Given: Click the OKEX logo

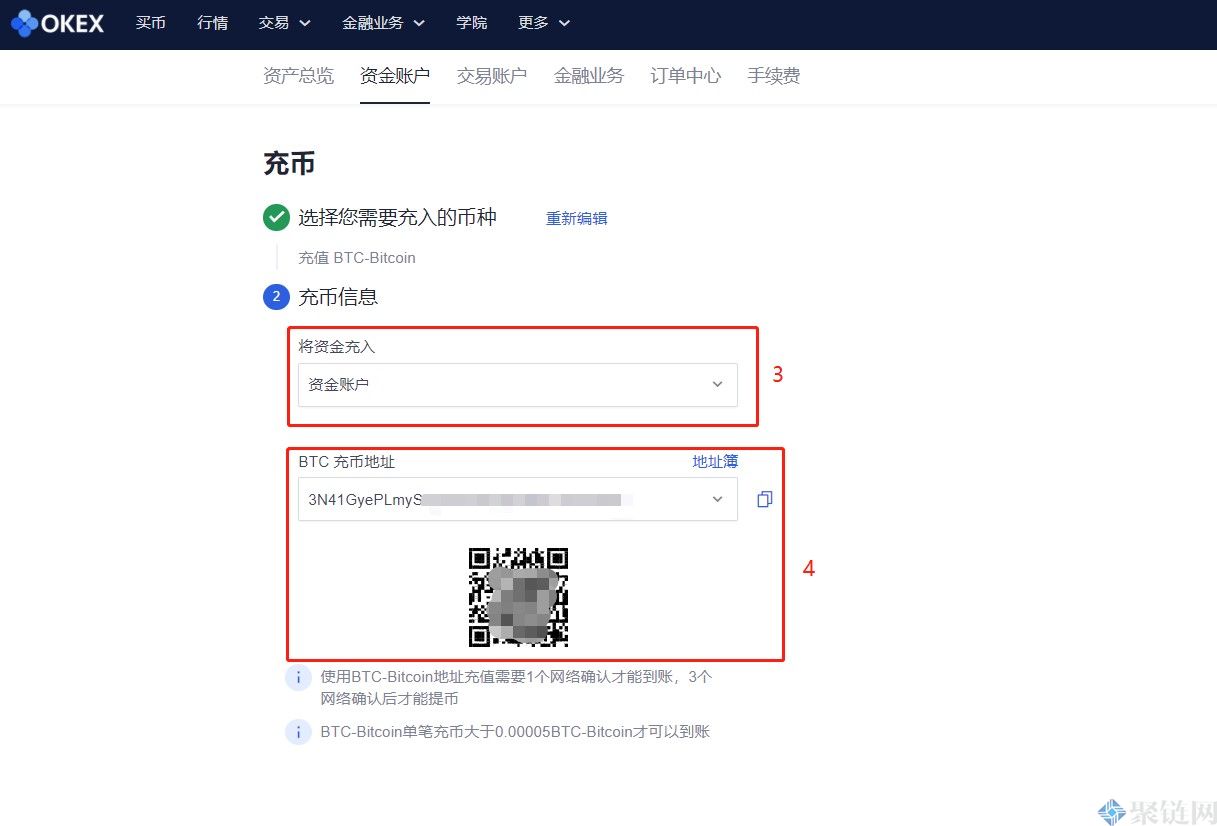Looking at the screenshot, I should [x=57, y=23].
